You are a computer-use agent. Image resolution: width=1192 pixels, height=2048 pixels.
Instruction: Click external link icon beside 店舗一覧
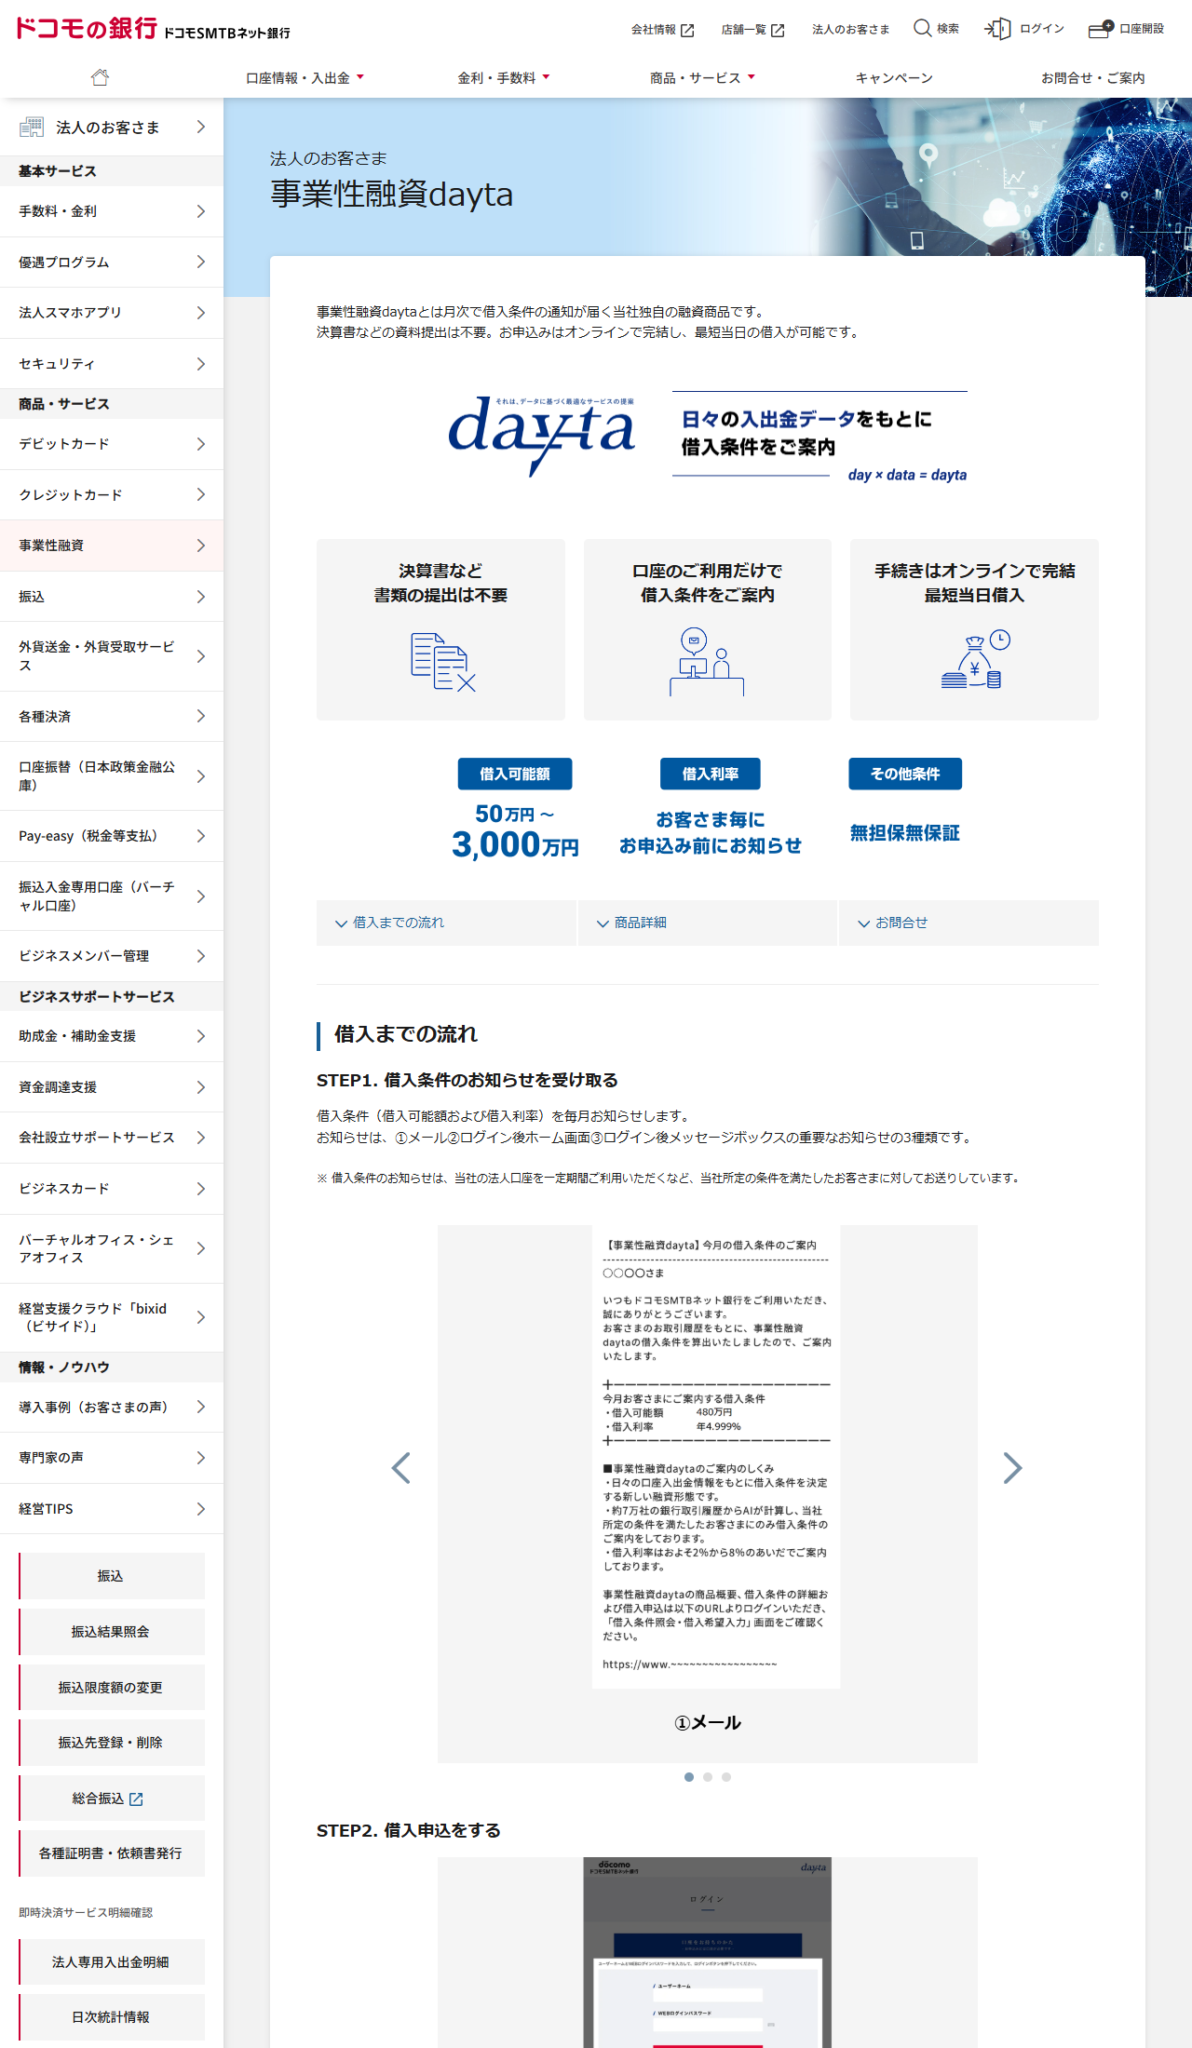[778, 30]
